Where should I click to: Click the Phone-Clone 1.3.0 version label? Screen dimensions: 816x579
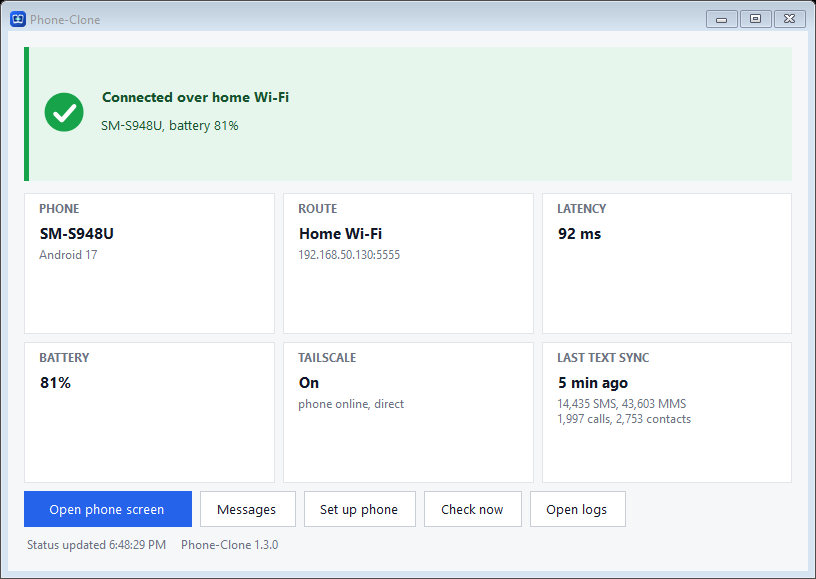coord(230,545)
